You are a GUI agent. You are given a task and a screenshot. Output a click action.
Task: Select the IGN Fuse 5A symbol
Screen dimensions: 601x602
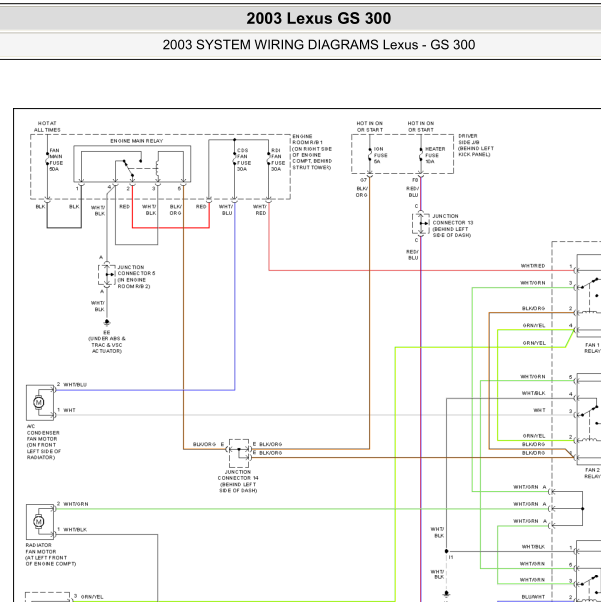(370, 155)
